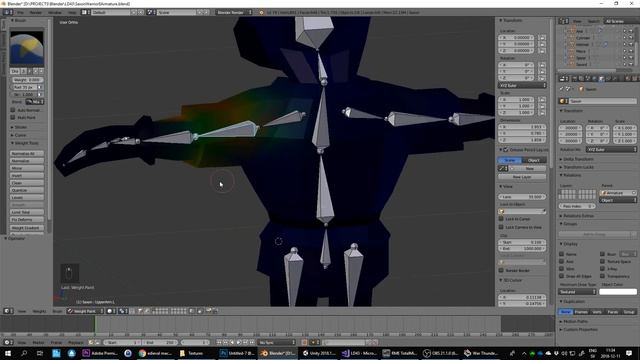Enable the Display Wire checkbox

[562, 269]
